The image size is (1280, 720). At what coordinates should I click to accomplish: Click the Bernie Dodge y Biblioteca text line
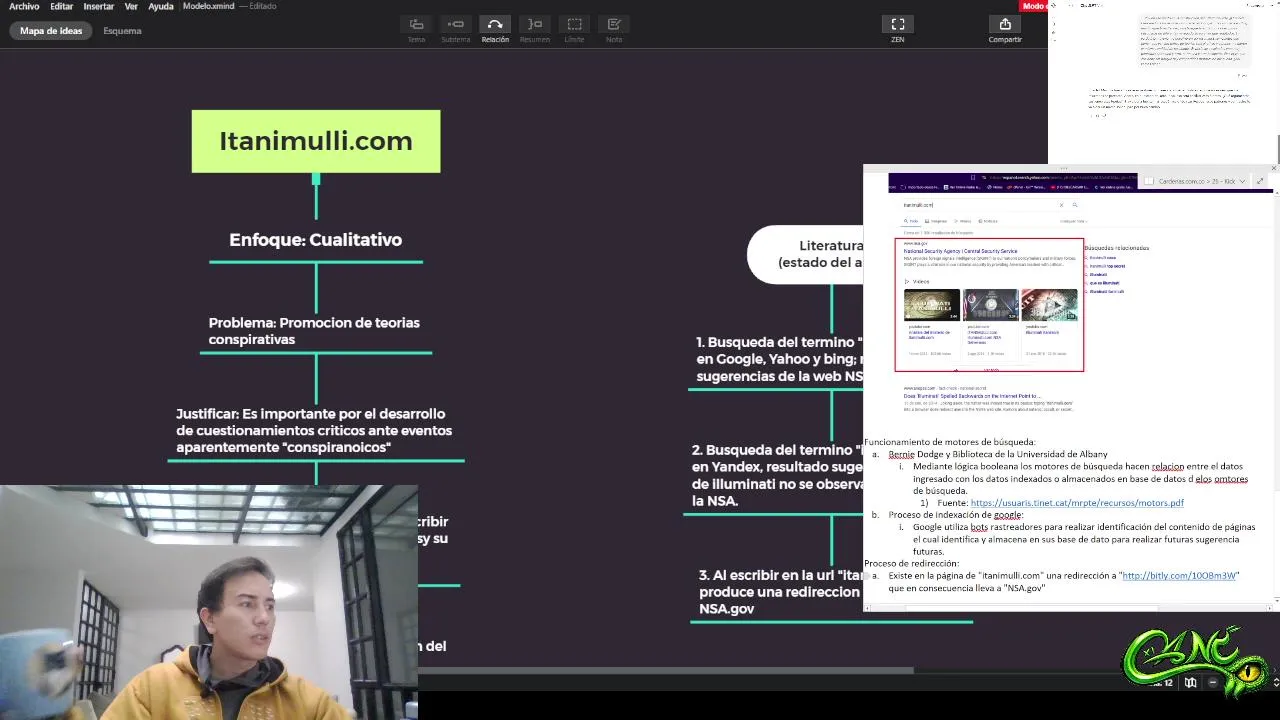[998, 454]
